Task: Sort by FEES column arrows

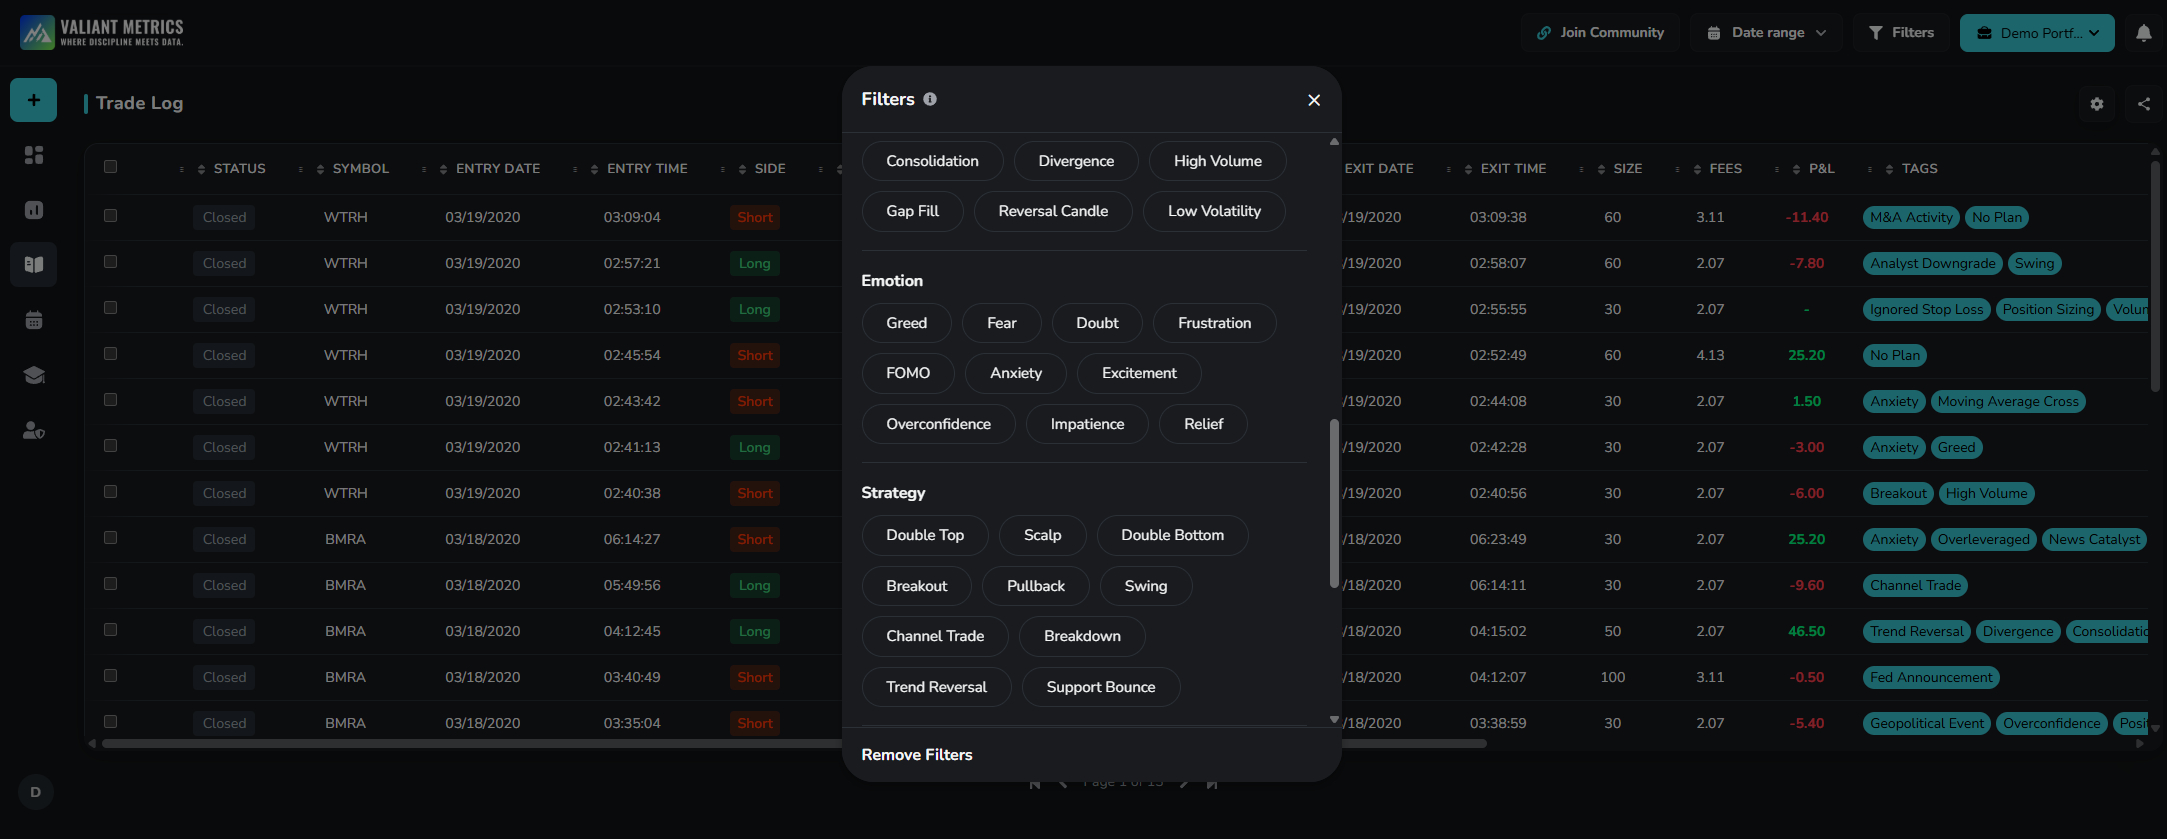Action: [x=1698, y=169]
